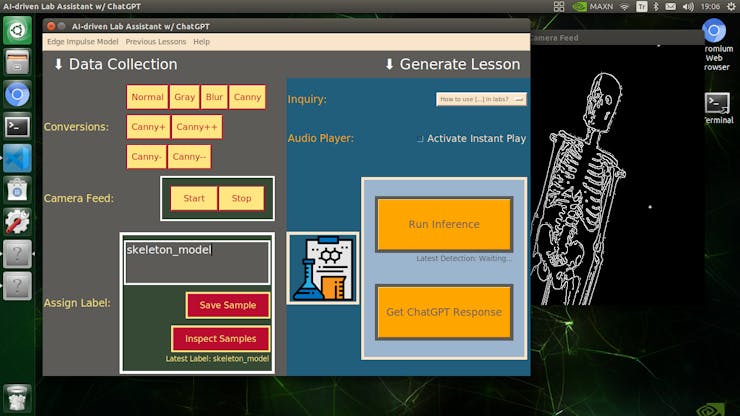This screenshot has width=740, height=416.
Task: Enable Activate Instant Play checkbox
Action: point(420,139)
